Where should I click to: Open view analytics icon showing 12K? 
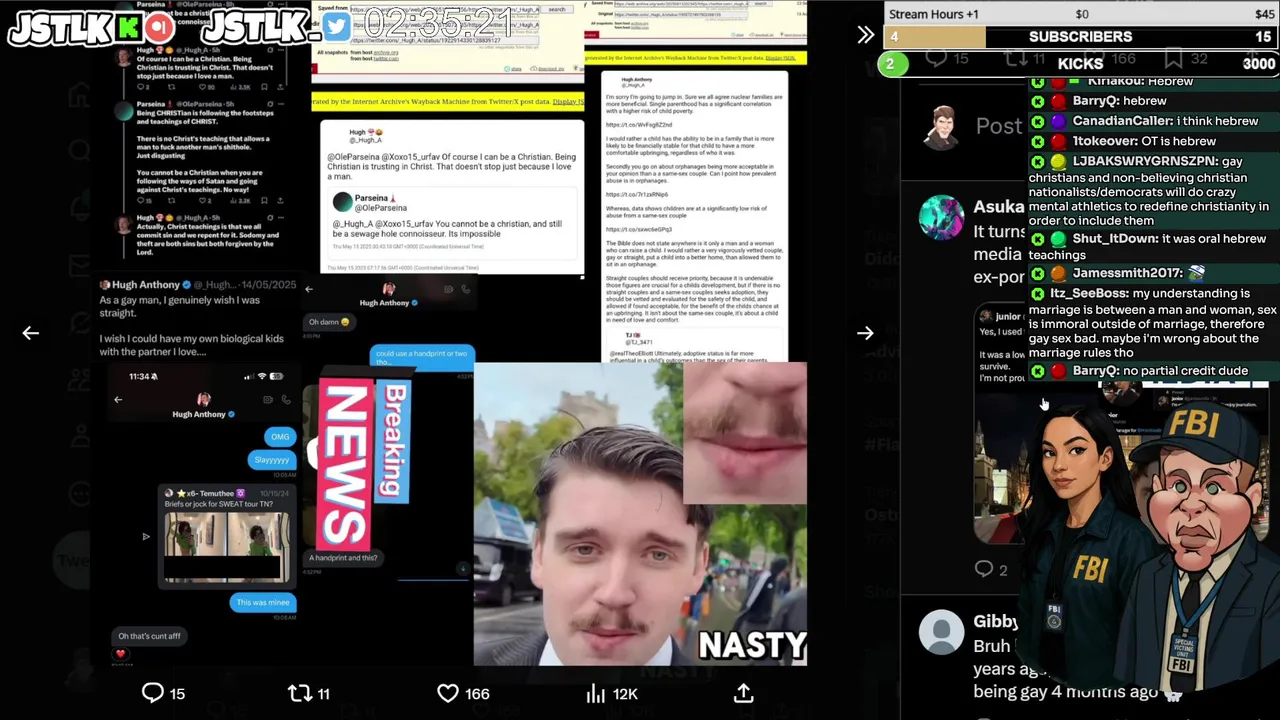point(596,693)
